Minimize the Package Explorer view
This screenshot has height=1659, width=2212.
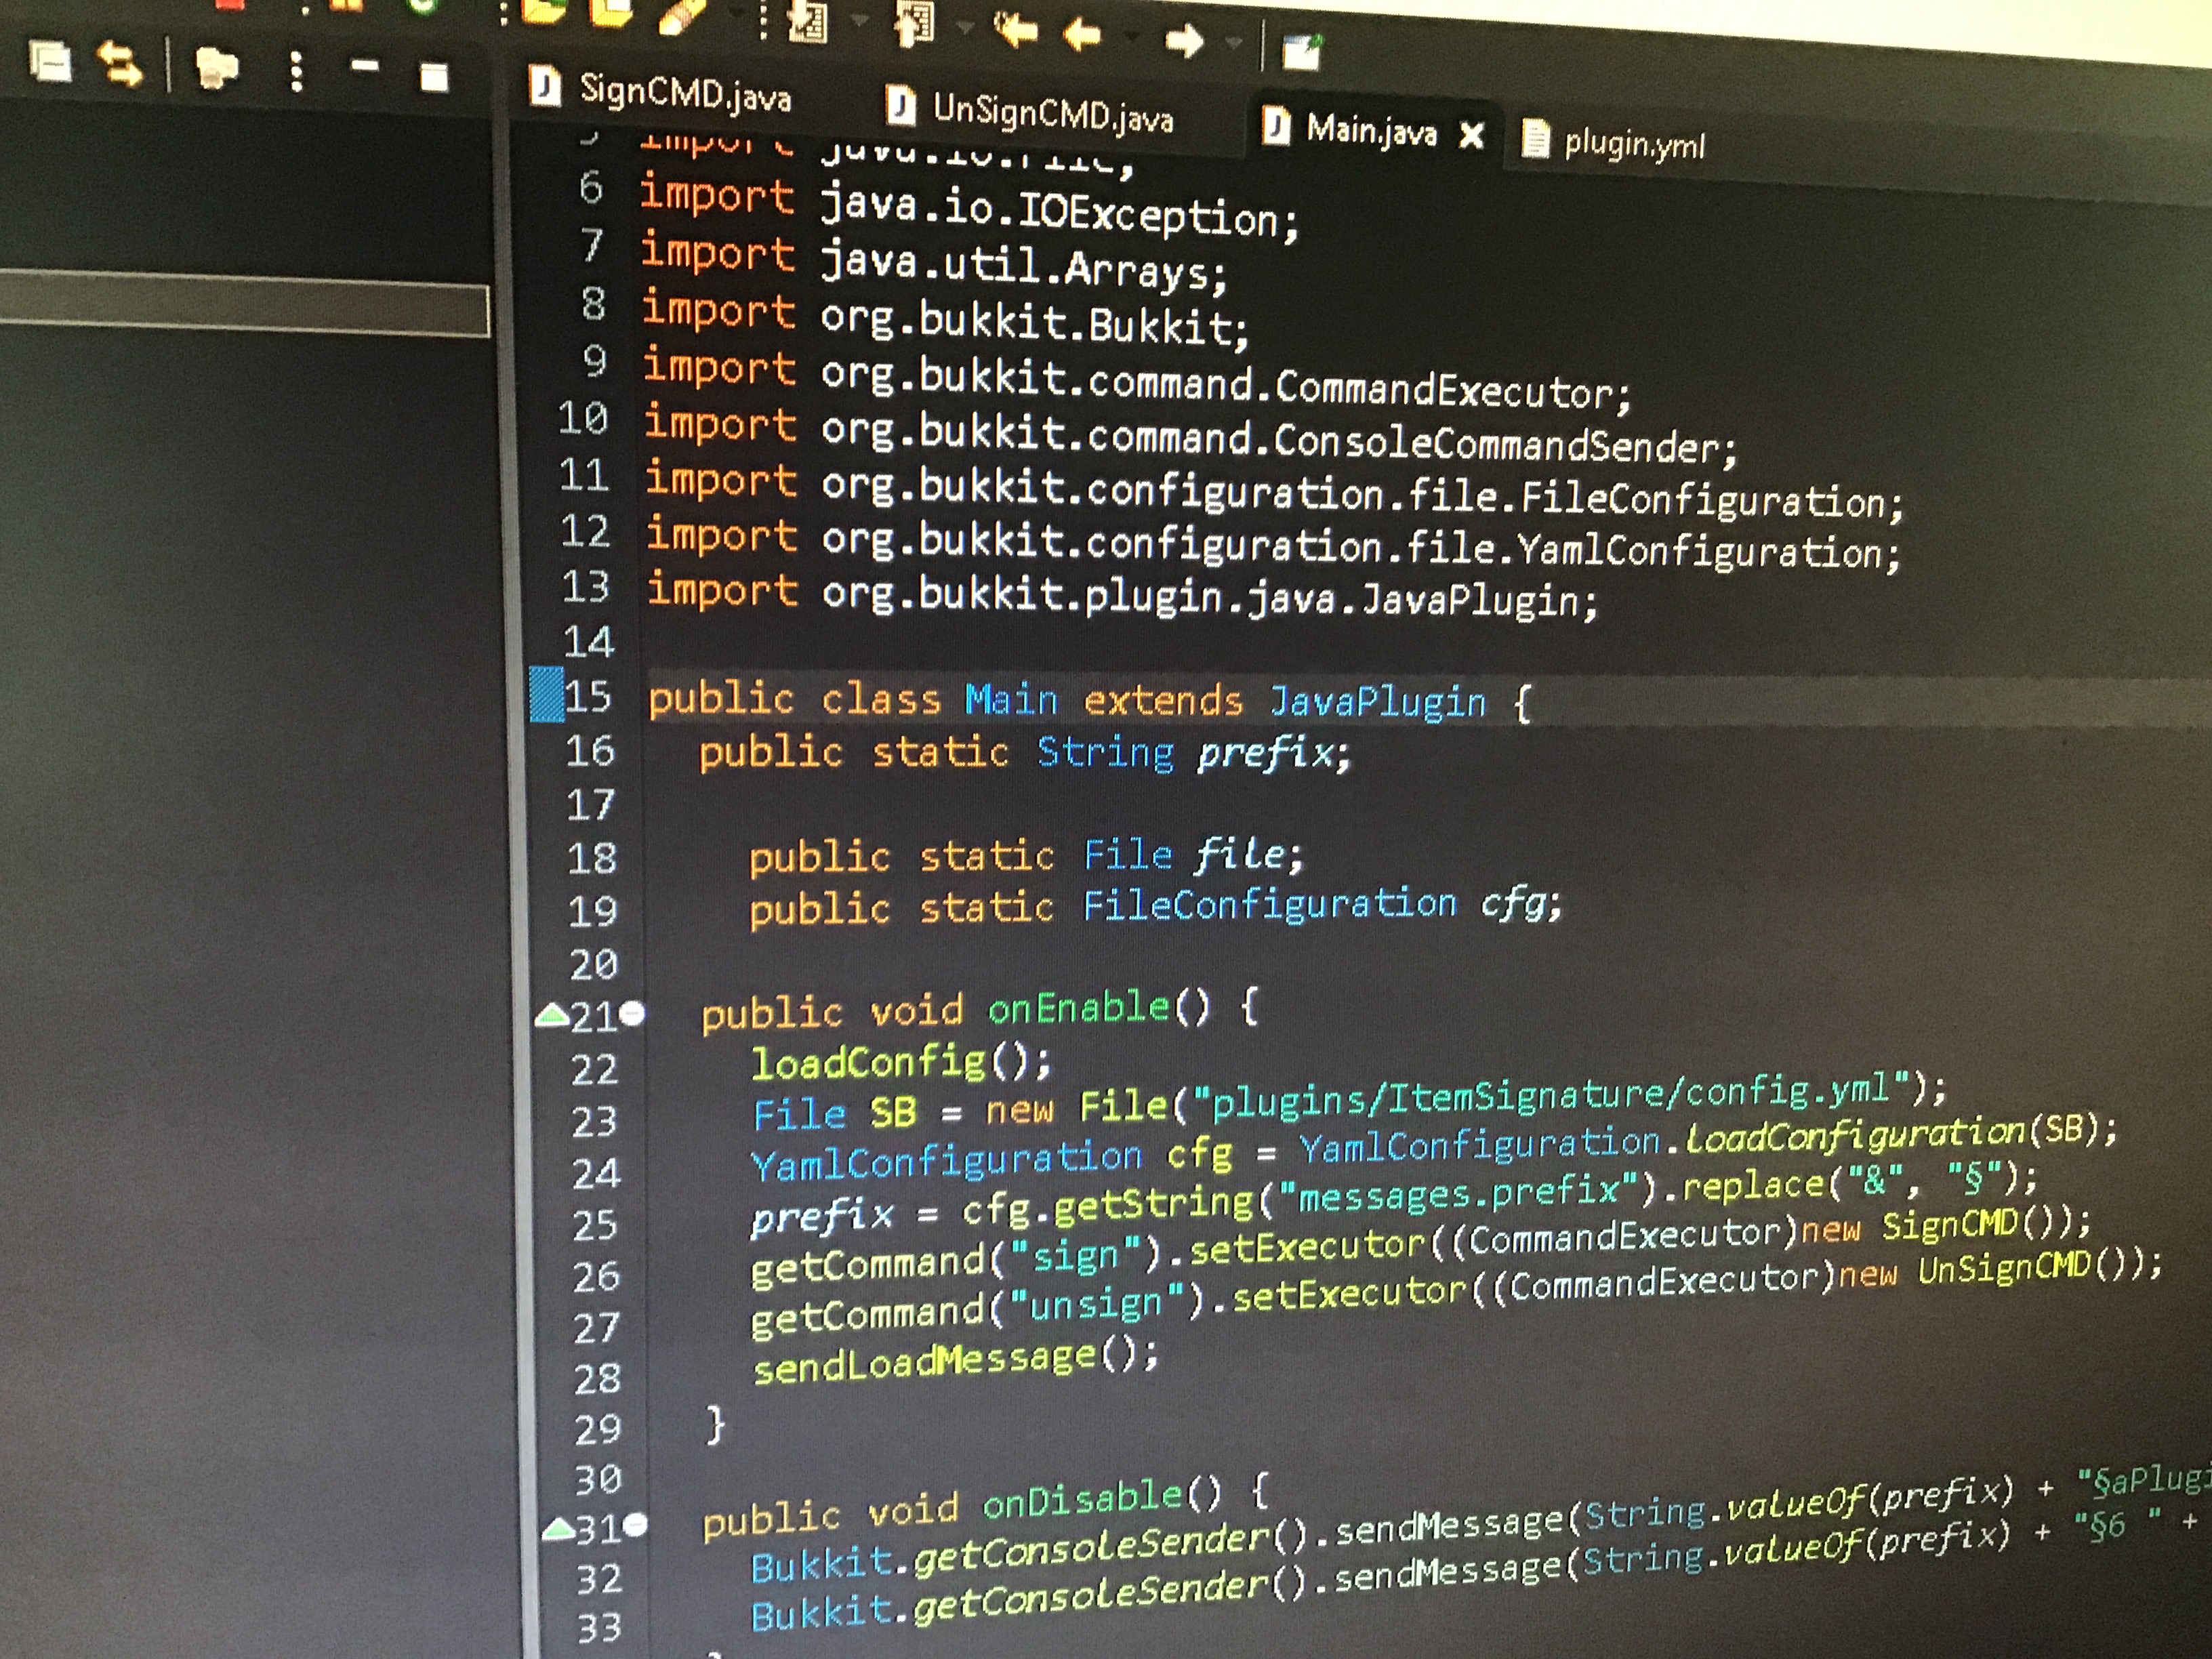[x=365, y=67]
